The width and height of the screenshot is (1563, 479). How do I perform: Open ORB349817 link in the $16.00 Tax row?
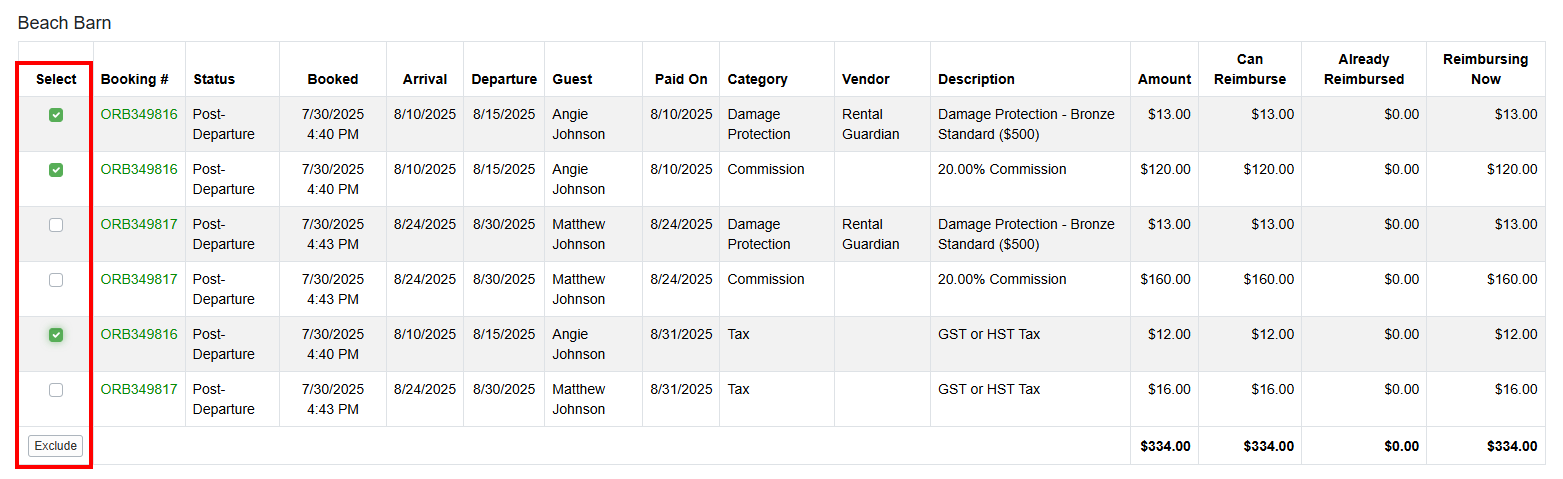click(139, 390)
